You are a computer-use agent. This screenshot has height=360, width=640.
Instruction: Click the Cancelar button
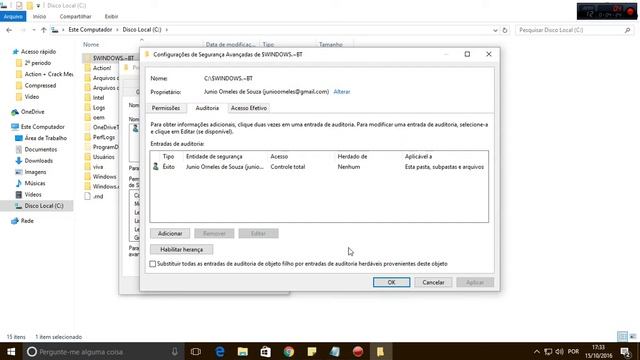pos(433,282)
